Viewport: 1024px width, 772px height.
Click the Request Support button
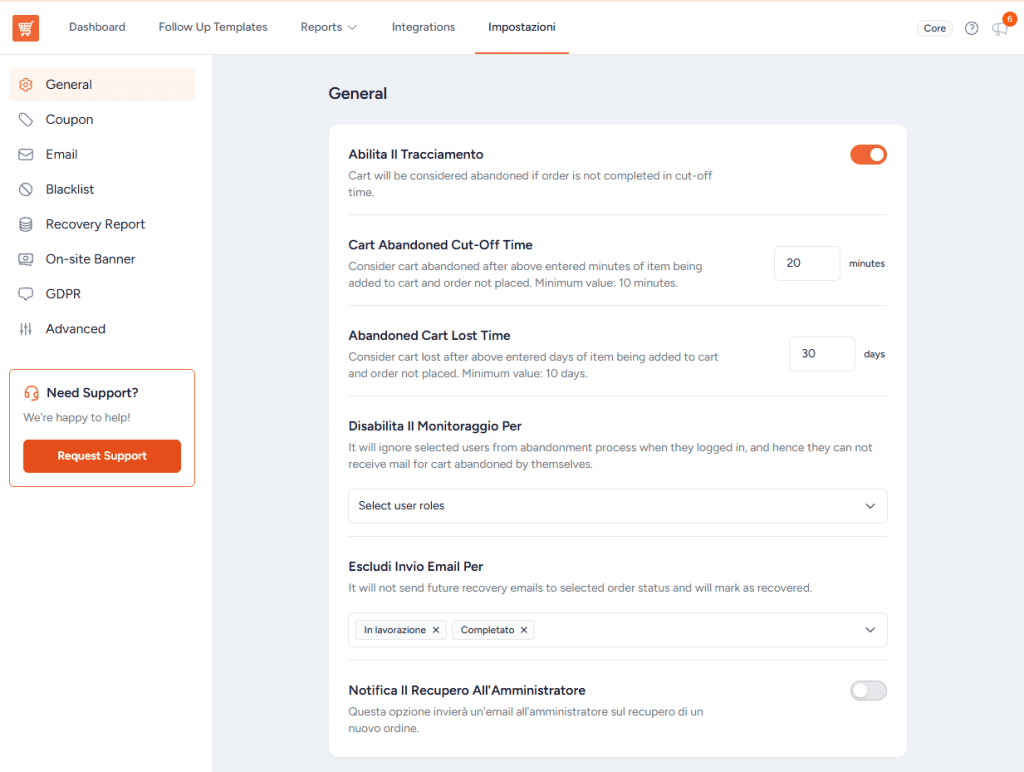coord(102,456)
